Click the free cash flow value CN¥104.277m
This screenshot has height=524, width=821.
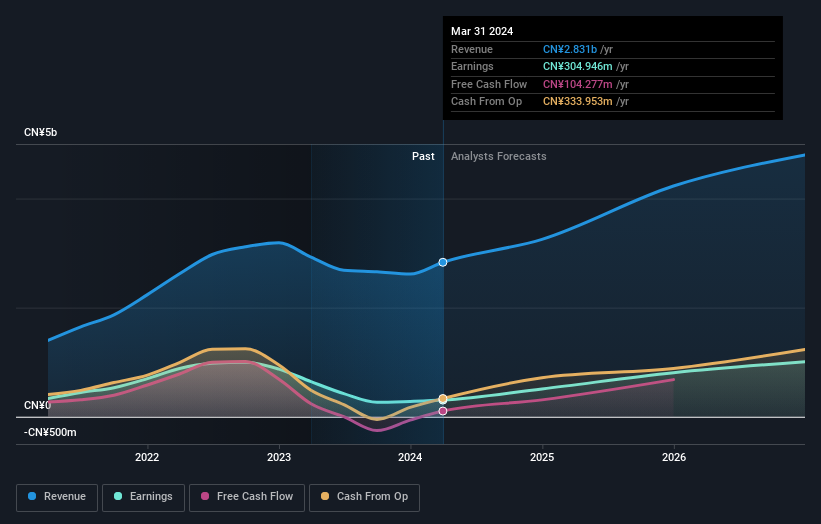click(578, 84)
